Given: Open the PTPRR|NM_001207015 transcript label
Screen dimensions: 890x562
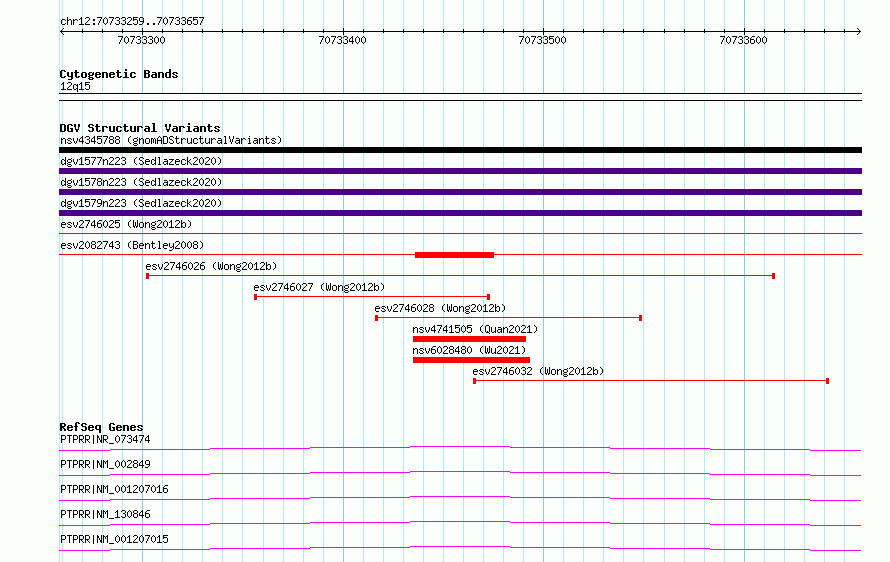Looking at the screenshot, I should [114, 539].
